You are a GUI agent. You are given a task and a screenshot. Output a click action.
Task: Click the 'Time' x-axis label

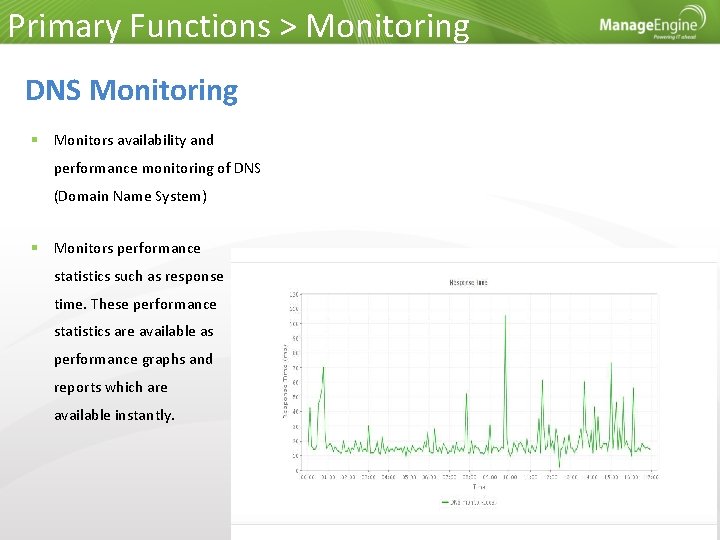[x=479, y=486]
